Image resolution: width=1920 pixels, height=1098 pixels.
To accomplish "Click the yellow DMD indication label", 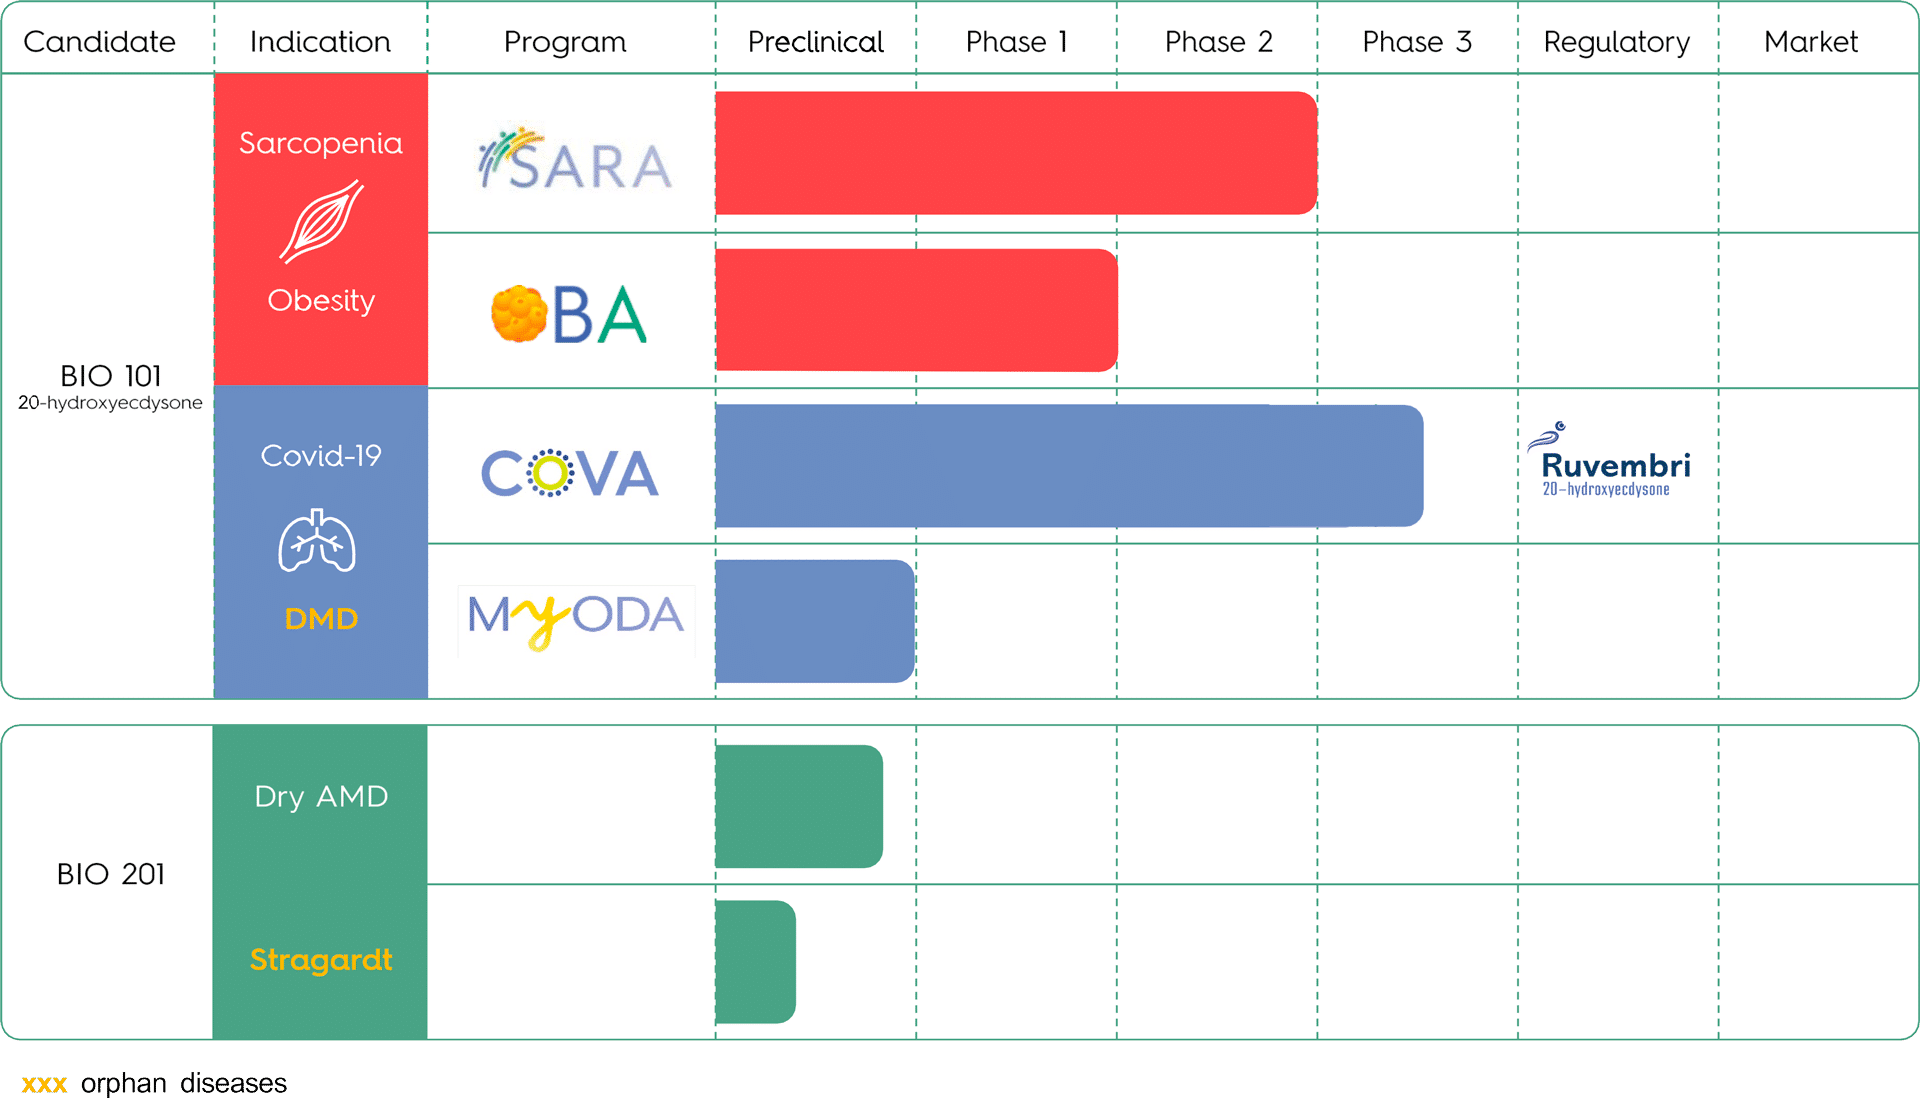I will pos(321,619).
